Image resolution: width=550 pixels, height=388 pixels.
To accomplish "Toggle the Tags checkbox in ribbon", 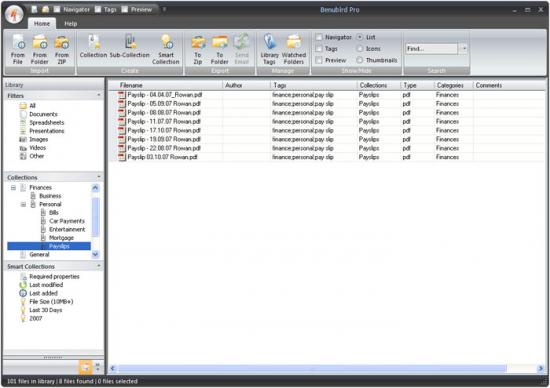I will coord(319,49).
